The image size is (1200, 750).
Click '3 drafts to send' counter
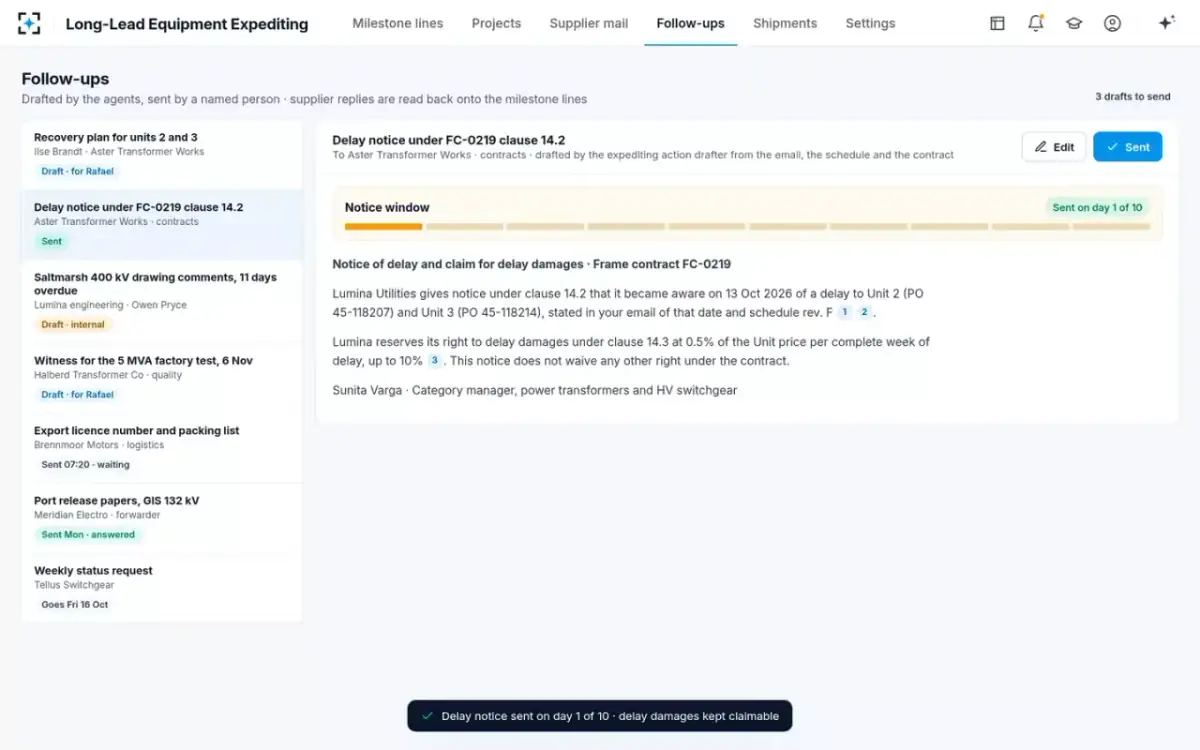tap(1132, 97)
